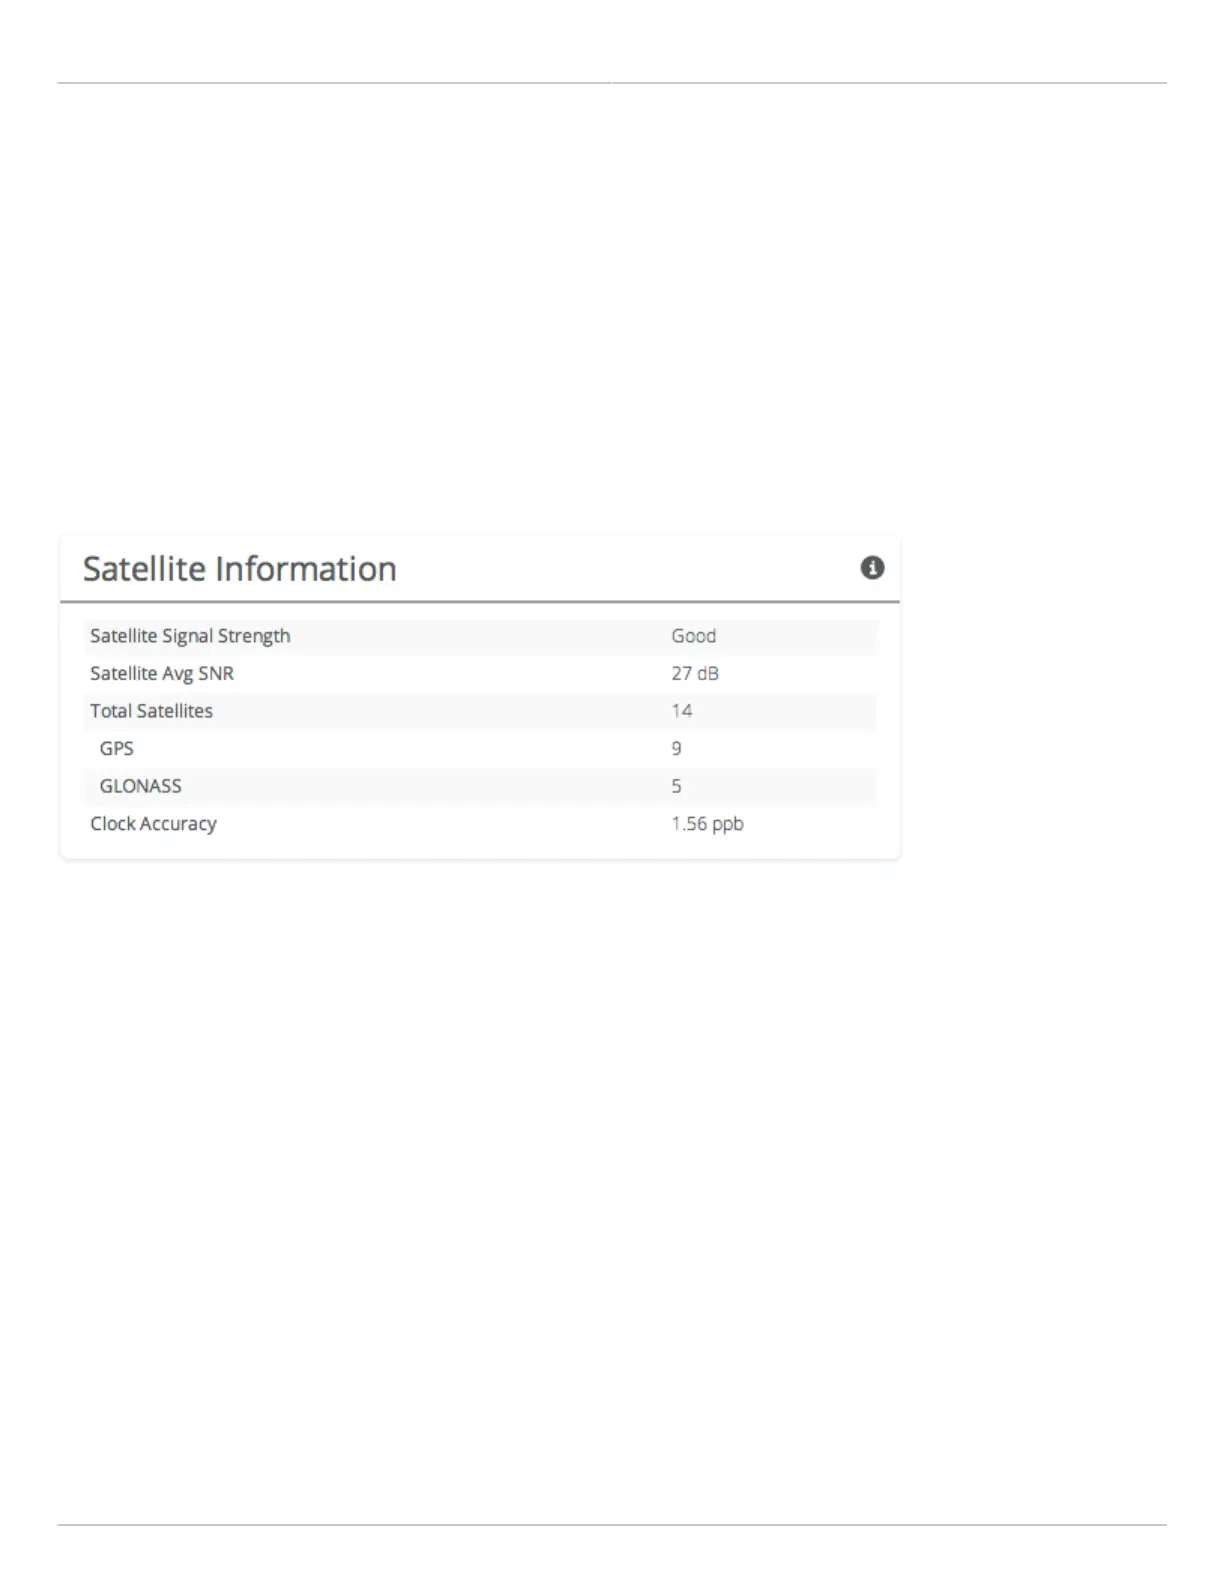The width and height of the screenshot is (1224, 1584).
Task: Click the SNR abbreviation in the second row
Action: pos(216,674)
